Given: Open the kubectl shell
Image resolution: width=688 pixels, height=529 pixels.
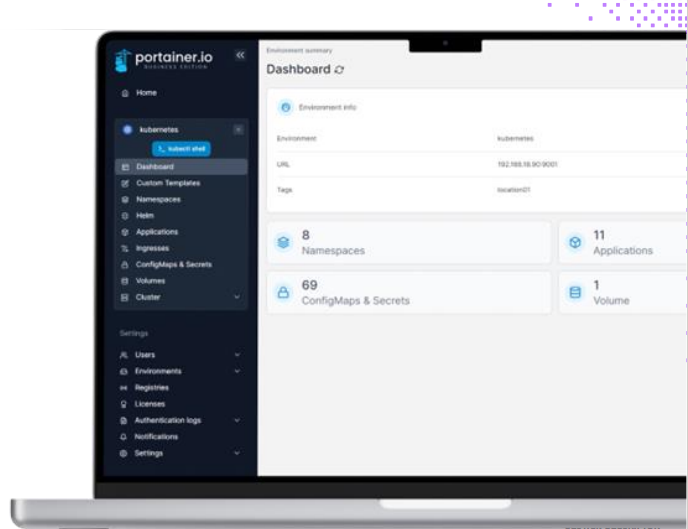Looking at the screenshot, I should click(x=181, y=148).
